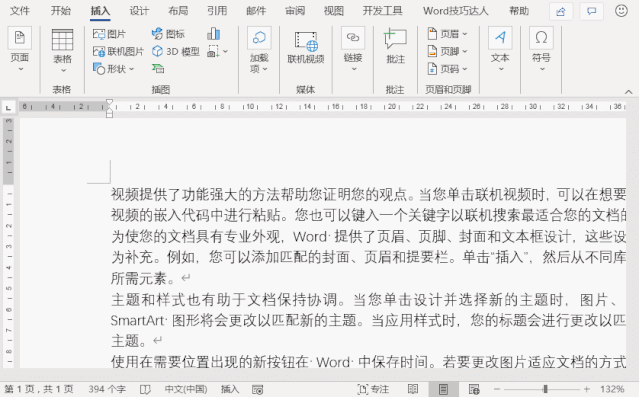The height and width of the screenshot is (397, 639).
Task: Select the 插入 Insert tab
Action: (100, 11)
